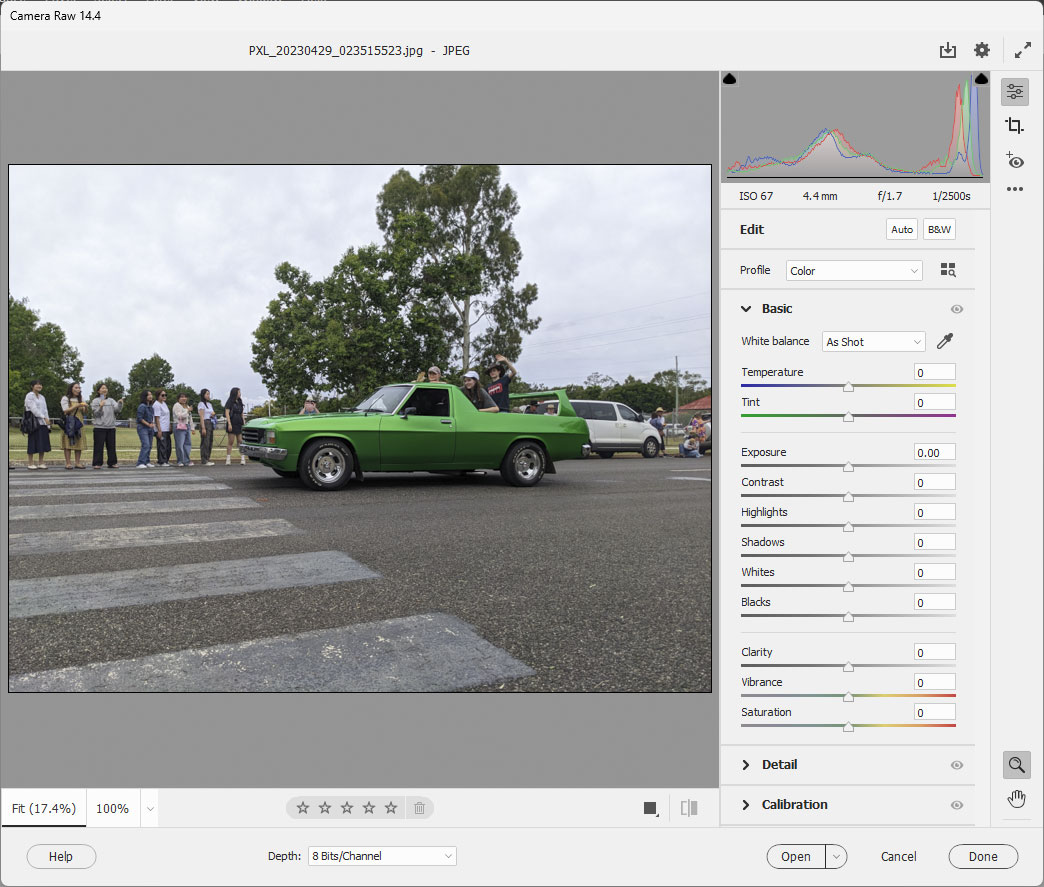Toggle Detail panel visibility eye
This screenshot has height=887, width=1044.
[957, 765]
